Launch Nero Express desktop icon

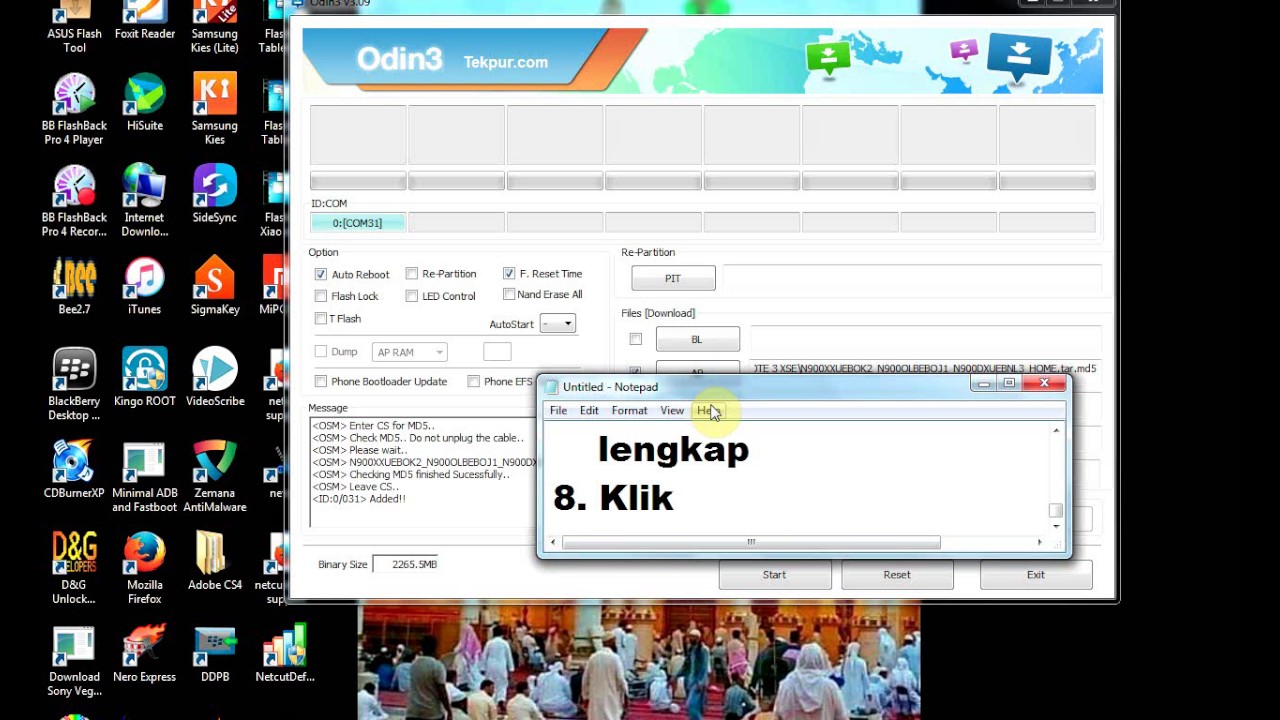[x=144, y=654]
